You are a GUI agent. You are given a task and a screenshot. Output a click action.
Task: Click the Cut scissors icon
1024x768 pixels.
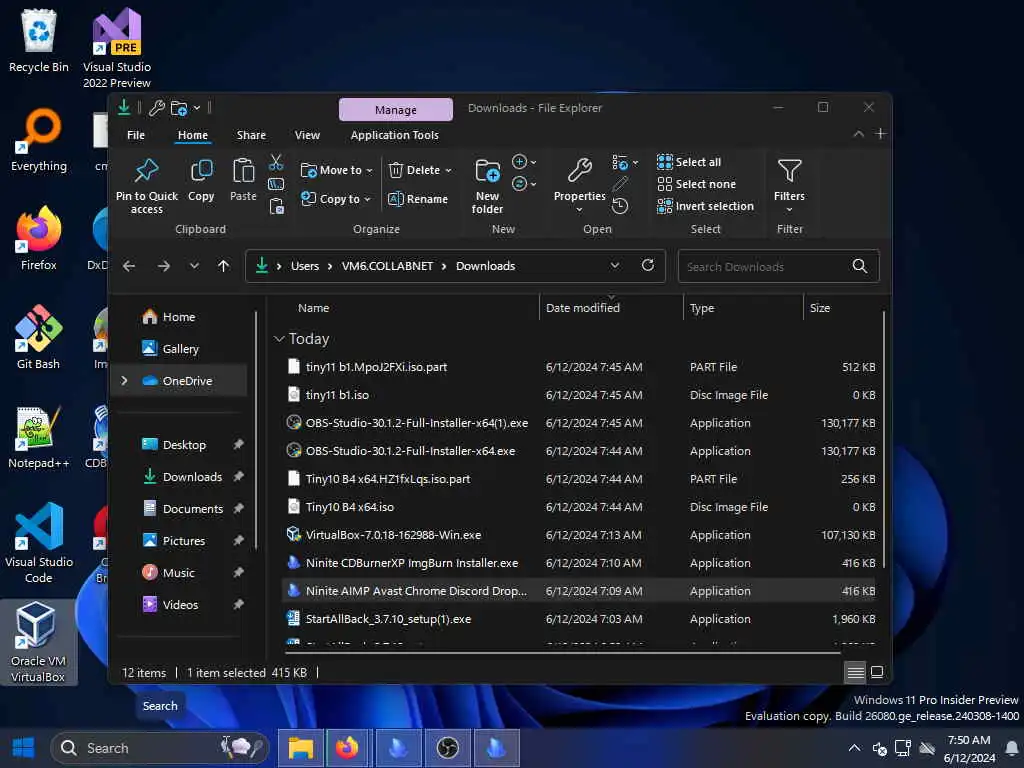pyautogui.click(x=276, y=162)
